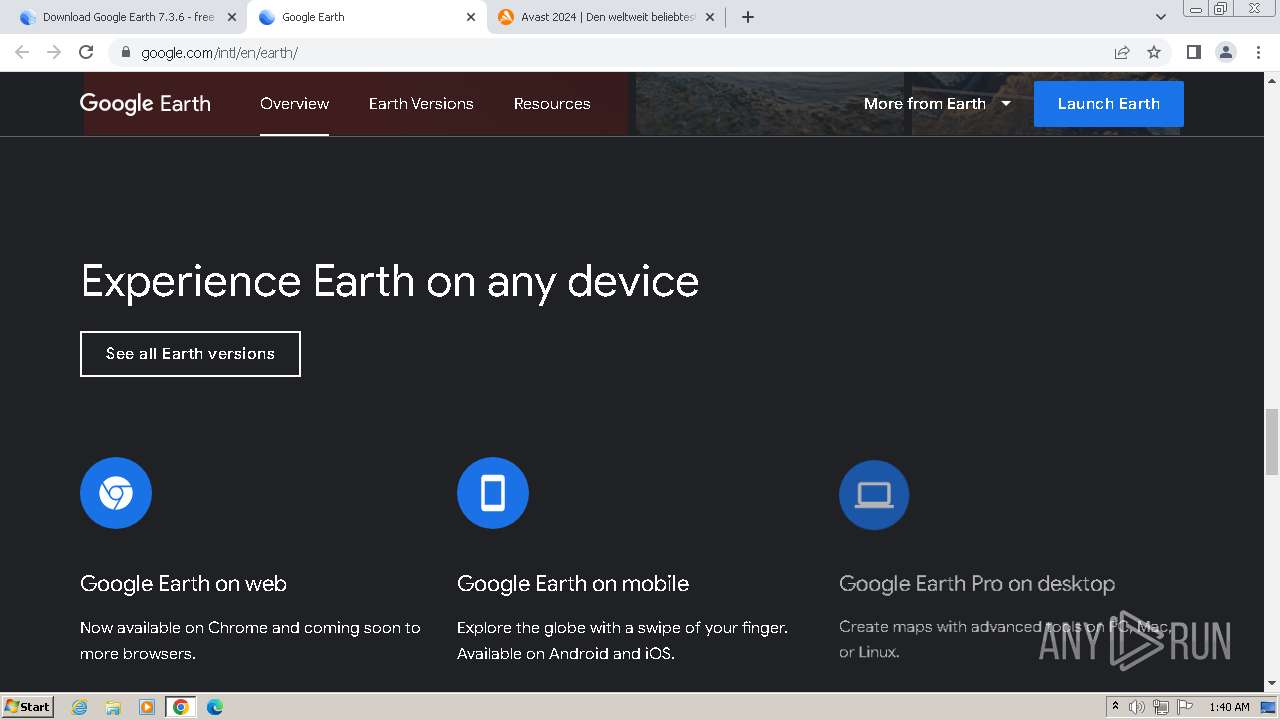Image resolution: width=1280 pixels, height=720 pixels.
Task: Click the 'Explore the globe with a swipe' description
Action: click(x=622, y=641)
